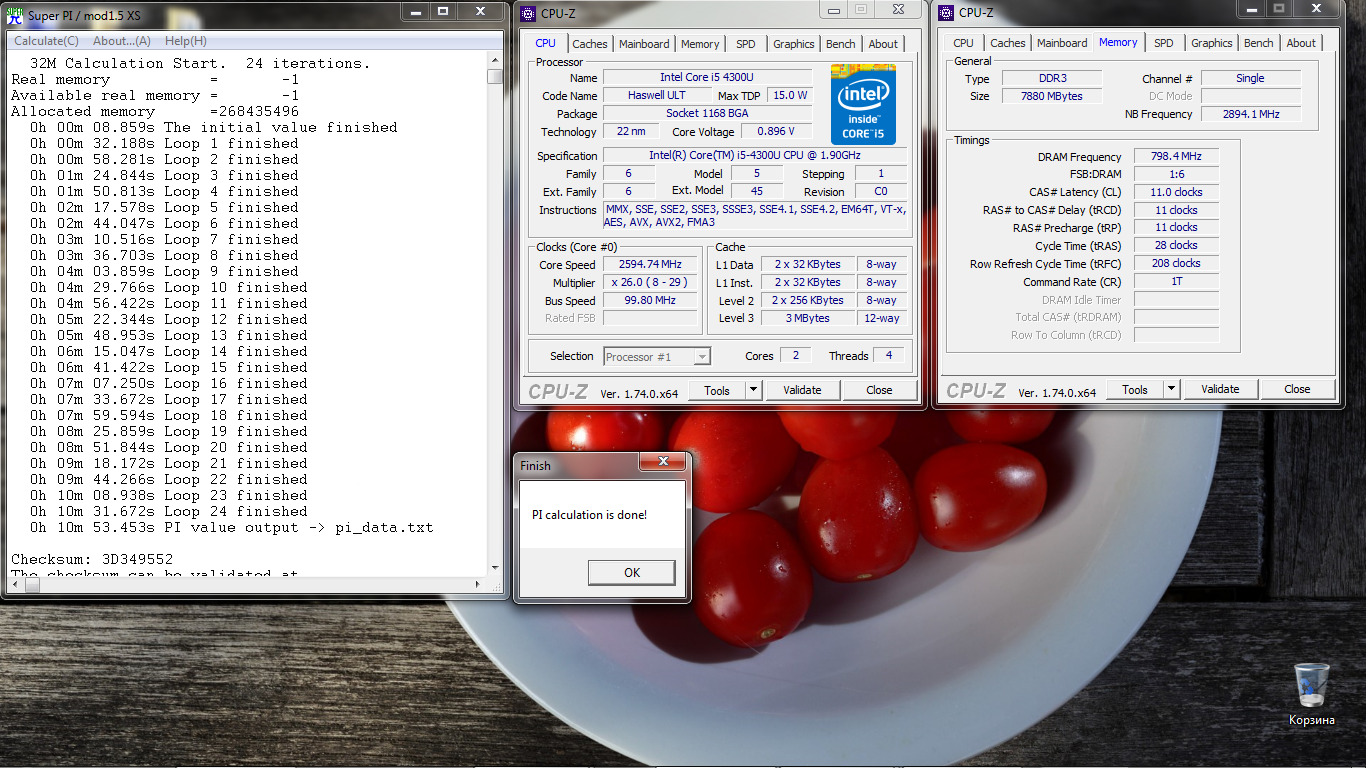Click the Core Speed value 2594.74 MHz
The image size is (1366, 768).
click(650, 265)
